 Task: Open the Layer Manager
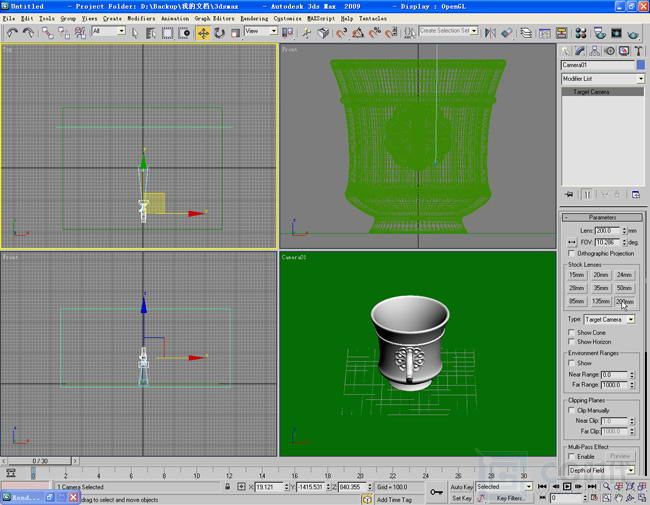tap(526, 33)
